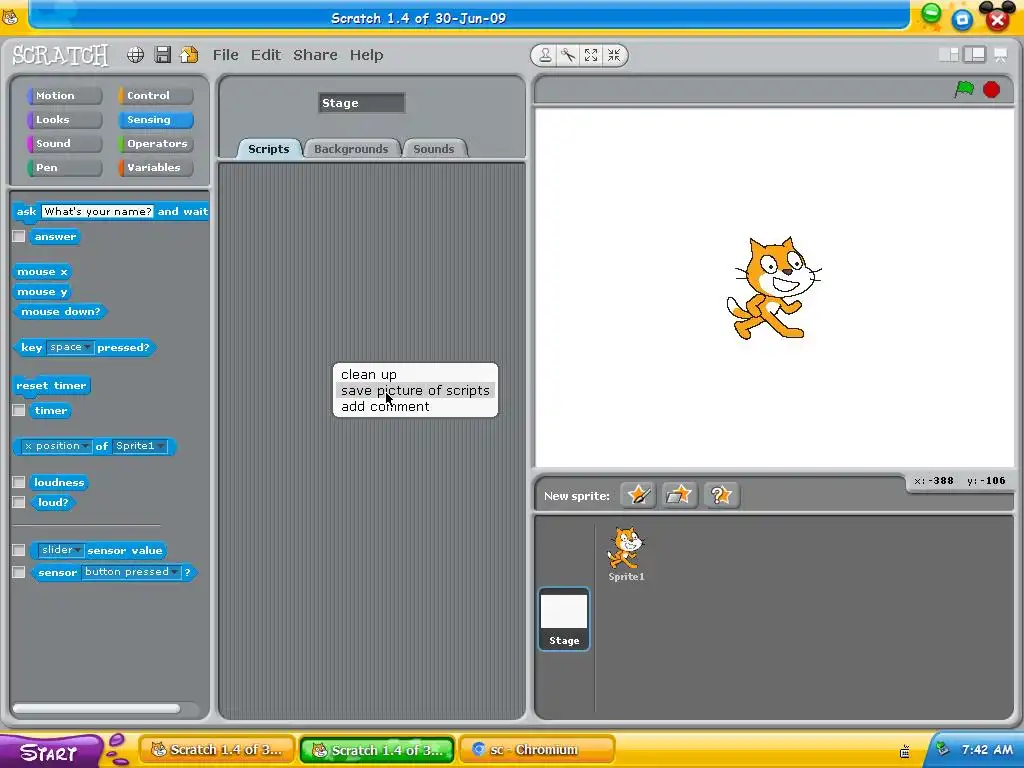The width and height of the screenshot is (1024, 768).
Task: Open the File menu
Action: [x=225, y=55]
